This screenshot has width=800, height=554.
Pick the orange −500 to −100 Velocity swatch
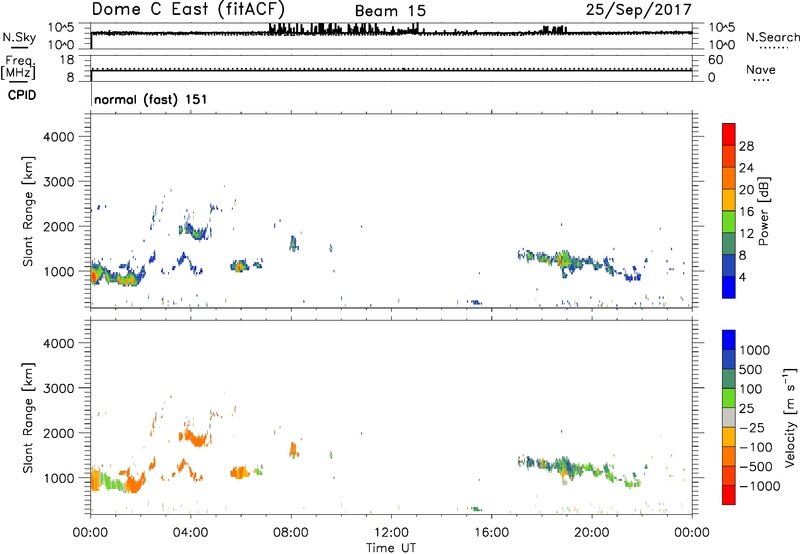pyautogui.click(x=729, y=456)
